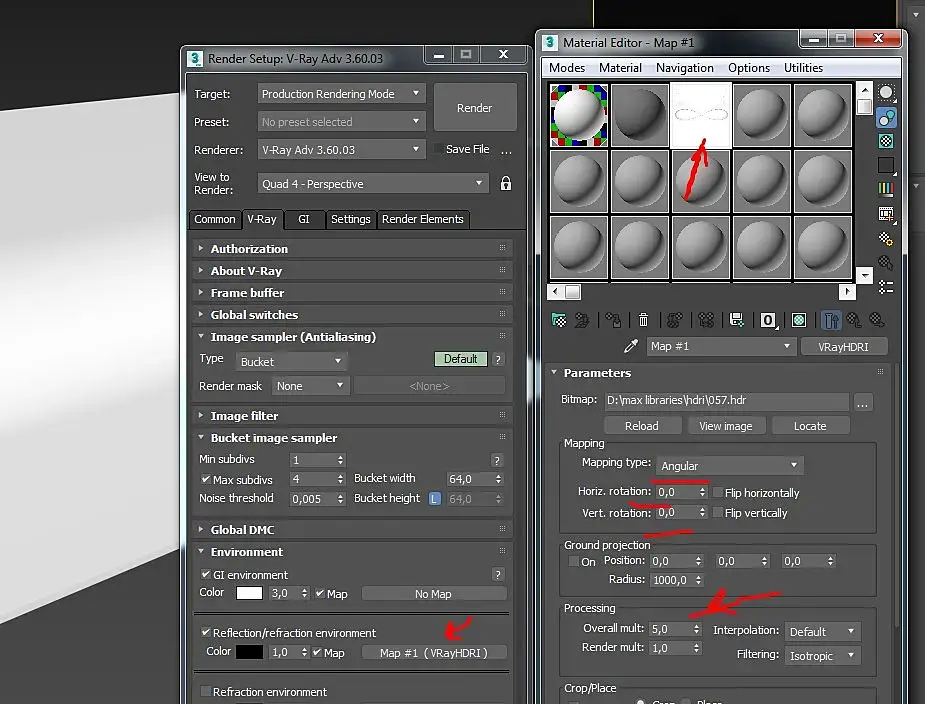
Task: Click the Material ID Channel 0 icon
Action: tap(767, 320)
